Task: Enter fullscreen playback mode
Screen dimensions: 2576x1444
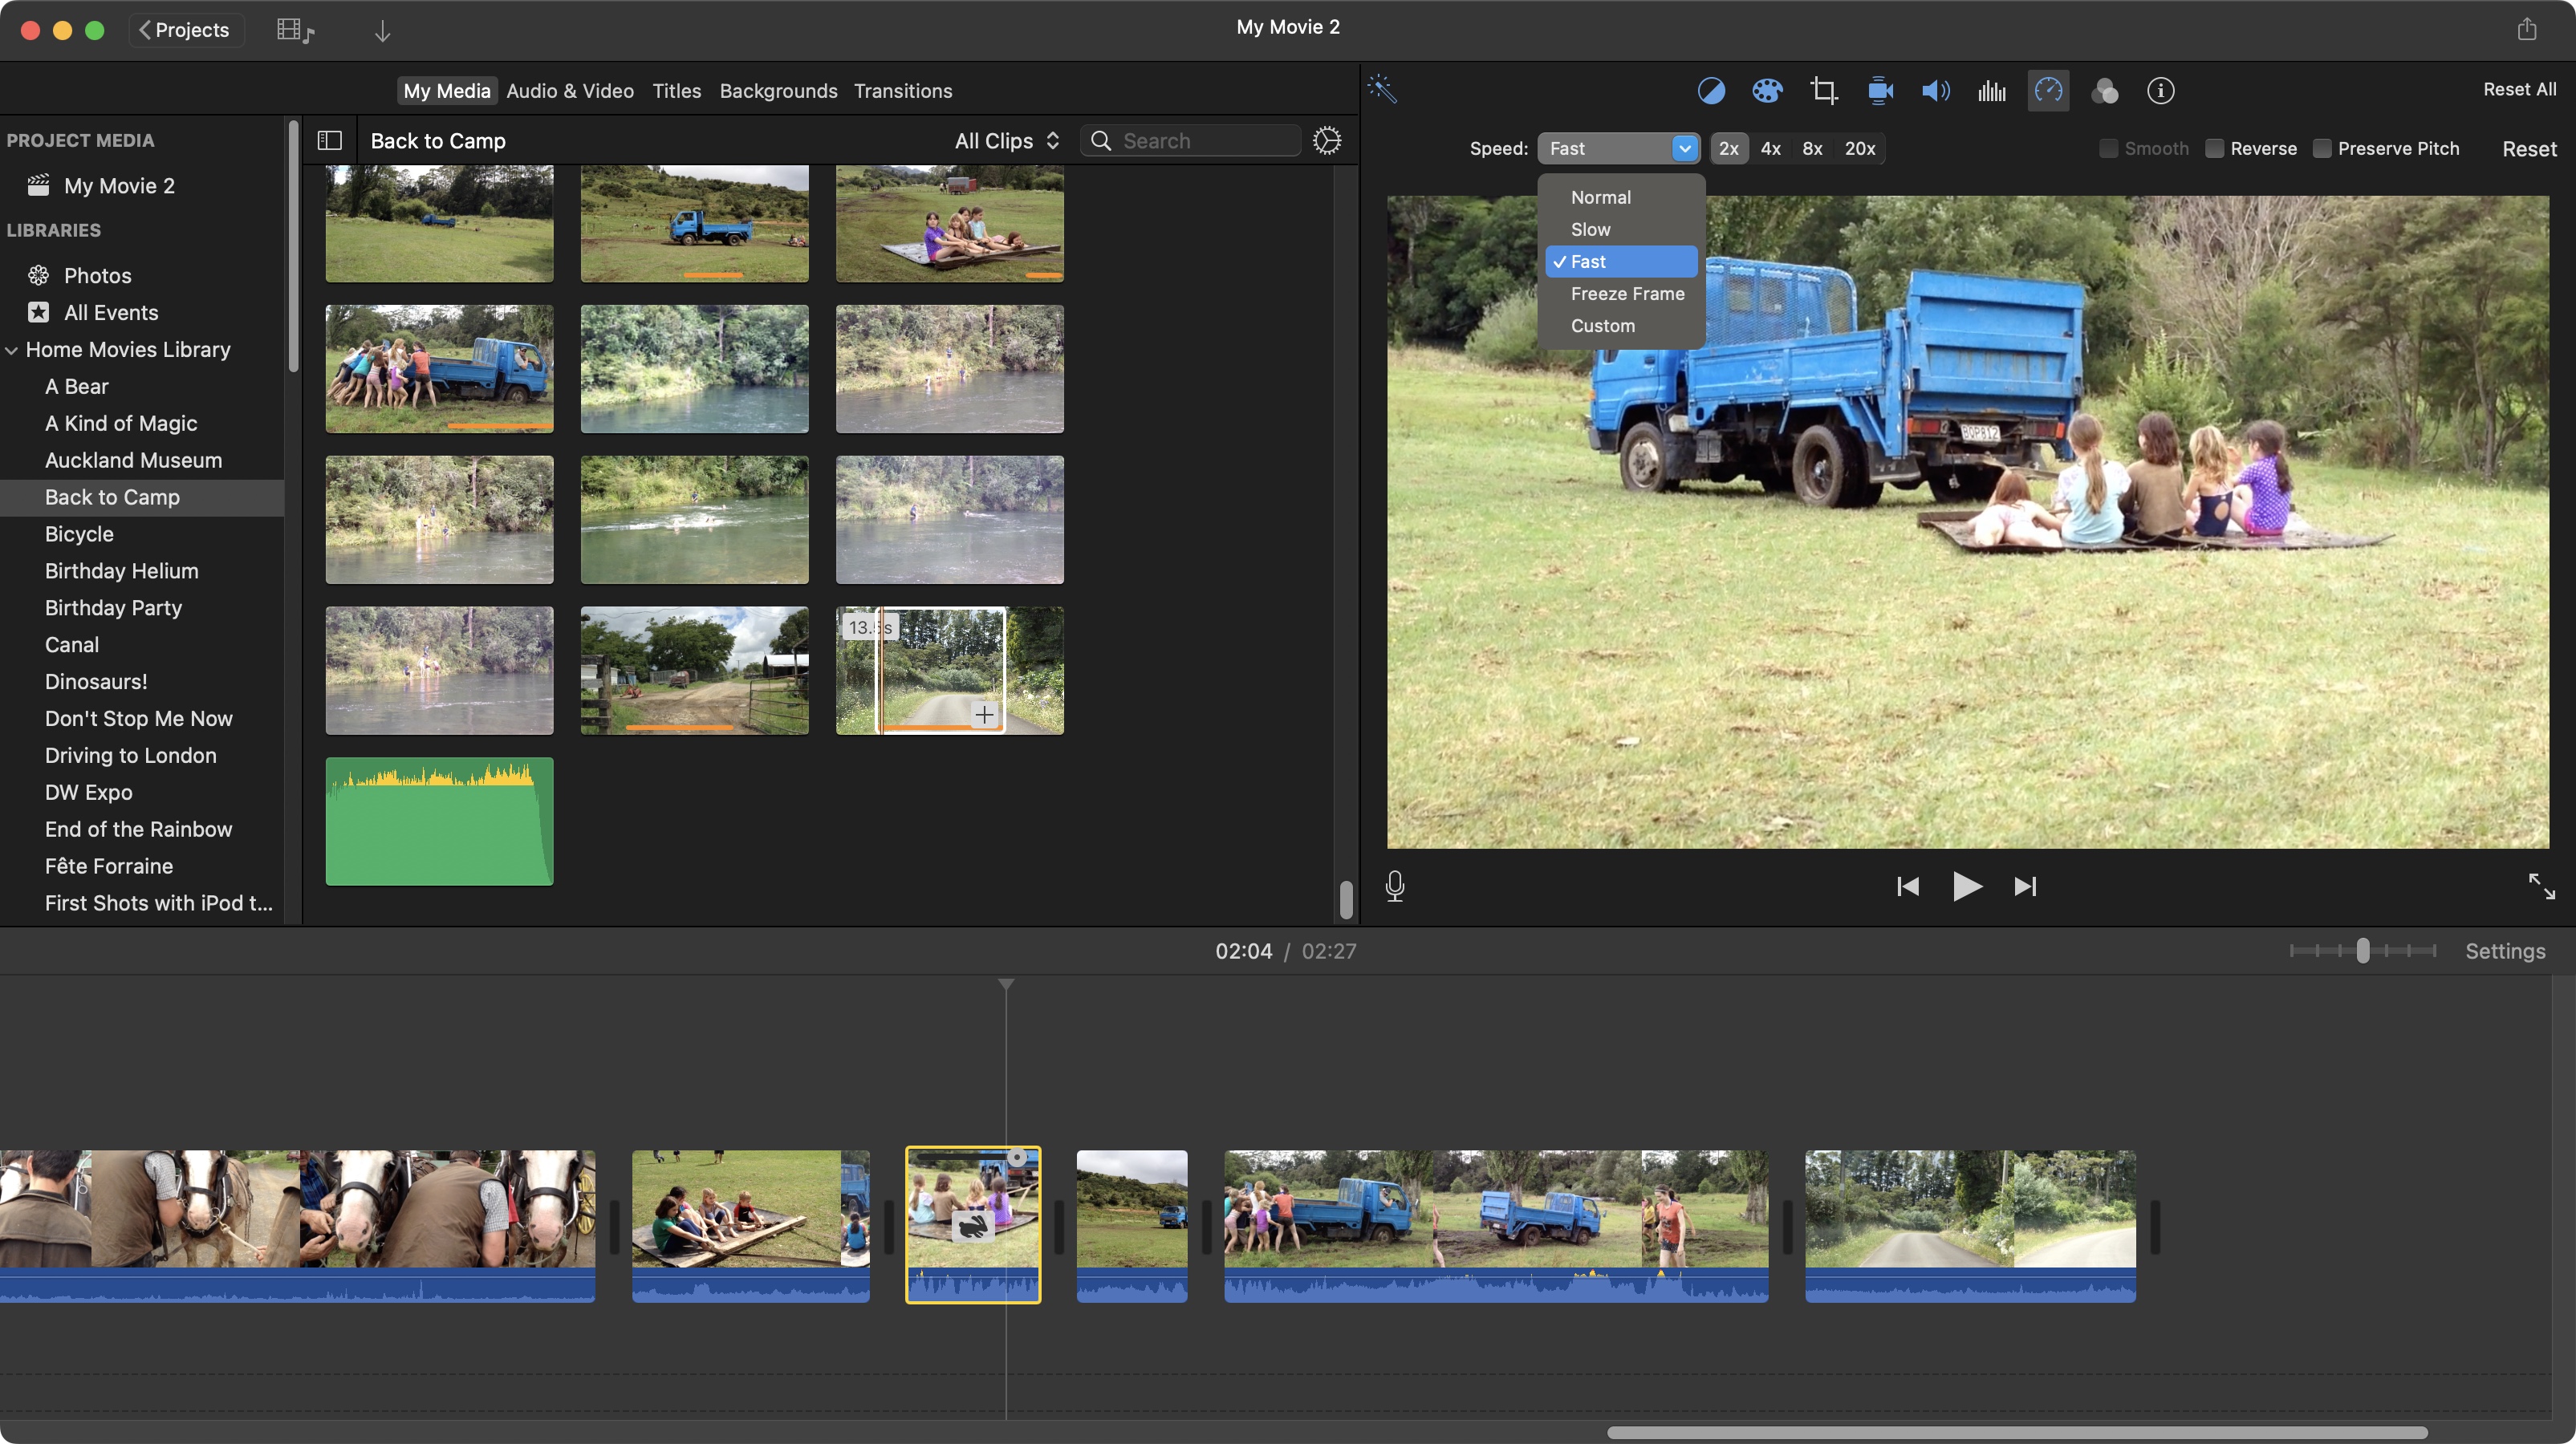Action: pos(2541,886)
